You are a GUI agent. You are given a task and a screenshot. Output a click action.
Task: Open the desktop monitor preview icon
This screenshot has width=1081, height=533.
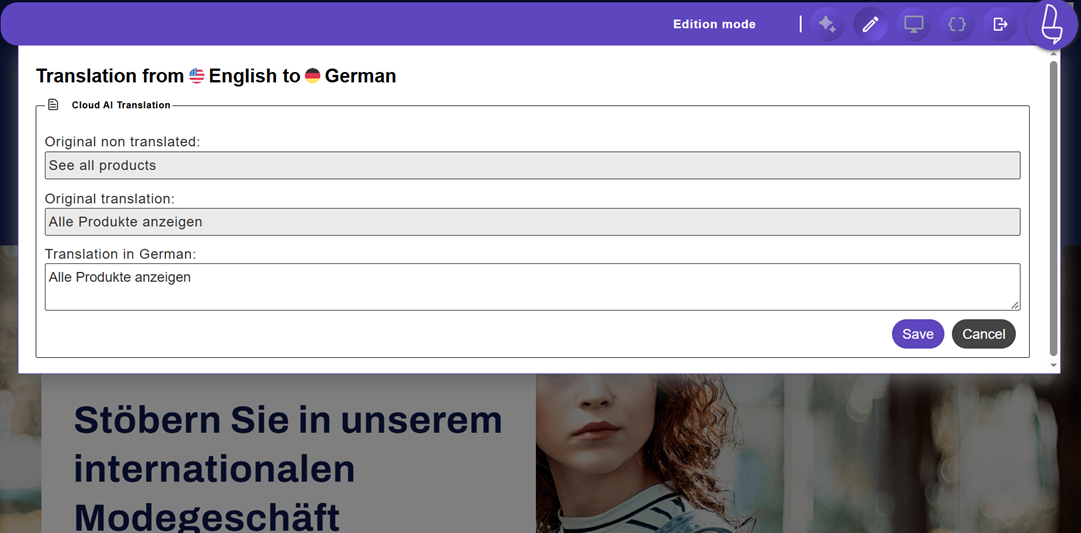tap(913, 25)
